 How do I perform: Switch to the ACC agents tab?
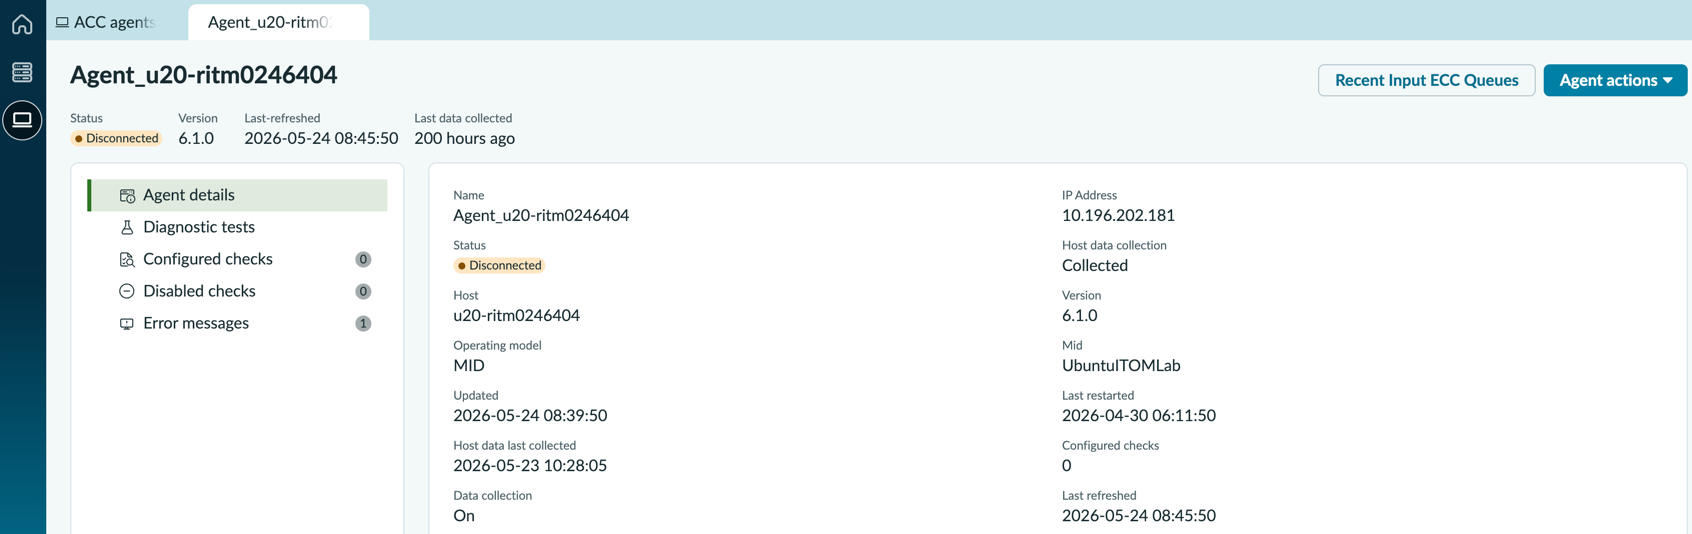coord(106,22)
